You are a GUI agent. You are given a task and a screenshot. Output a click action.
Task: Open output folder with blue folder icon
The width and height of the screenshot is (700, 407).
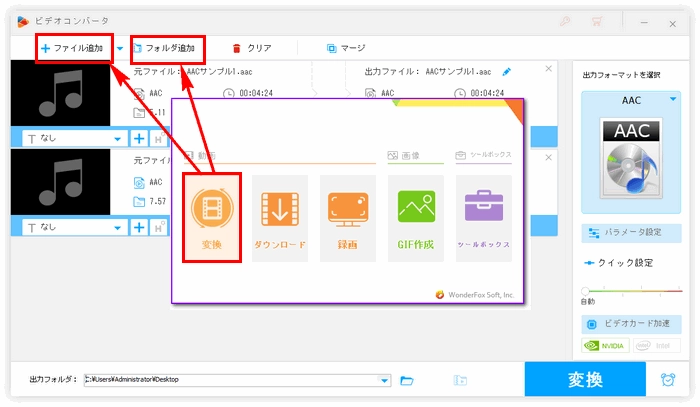[x=407, y=380]
